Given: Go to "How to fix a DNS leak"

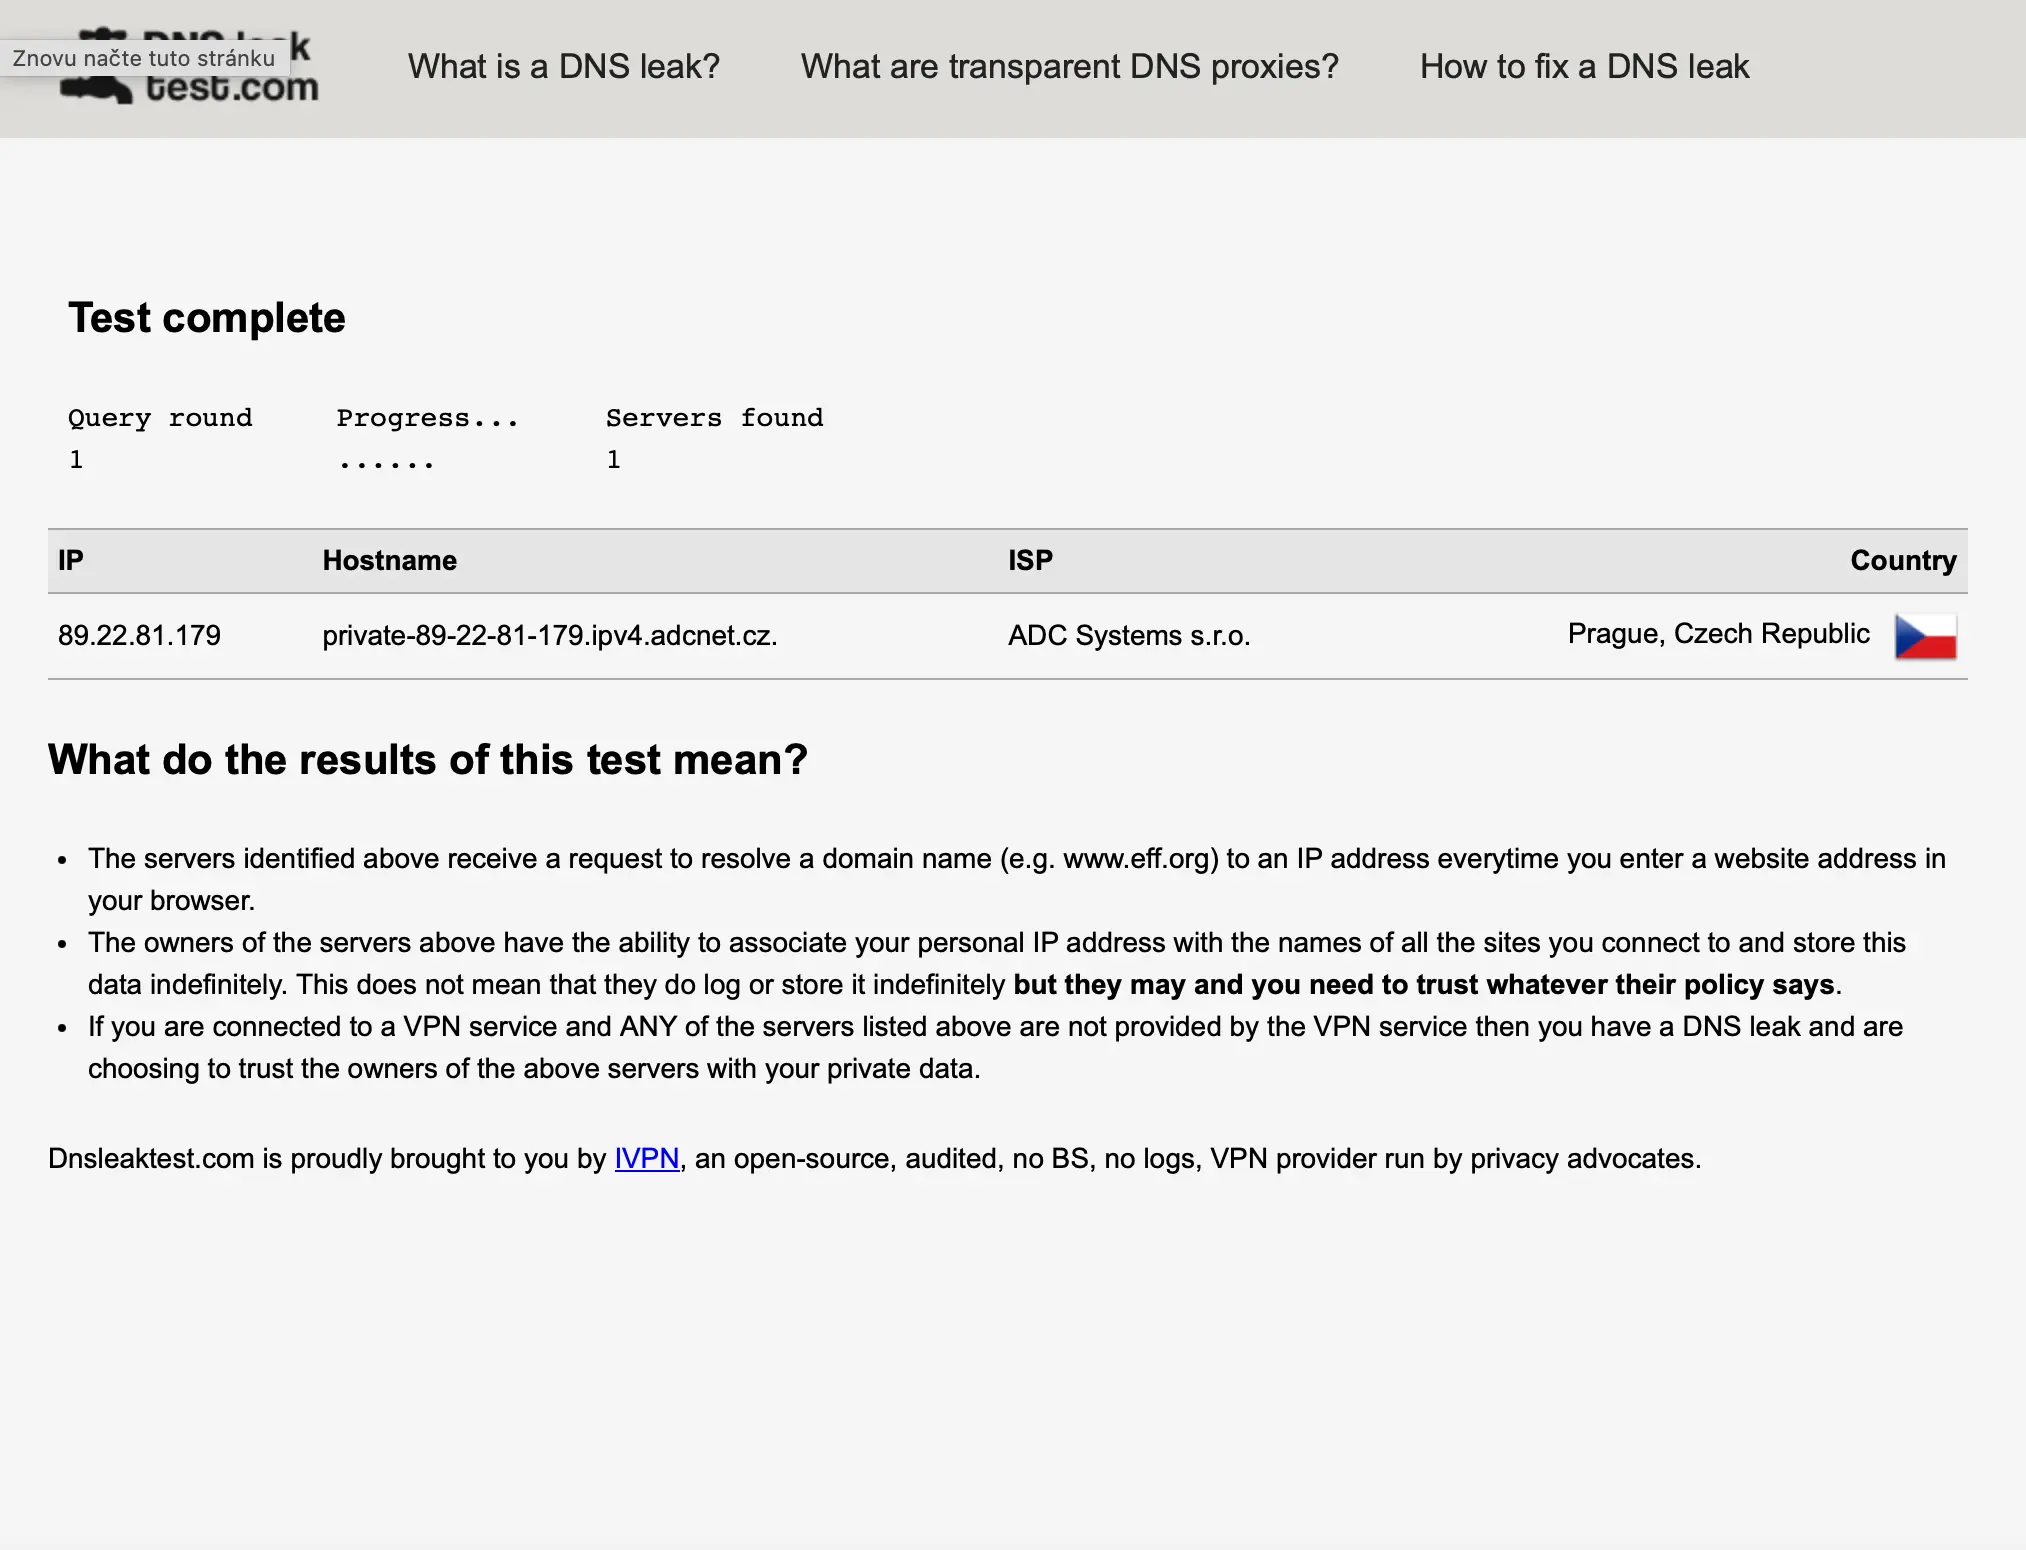Looking at the screenshot, I should 1584,67.
